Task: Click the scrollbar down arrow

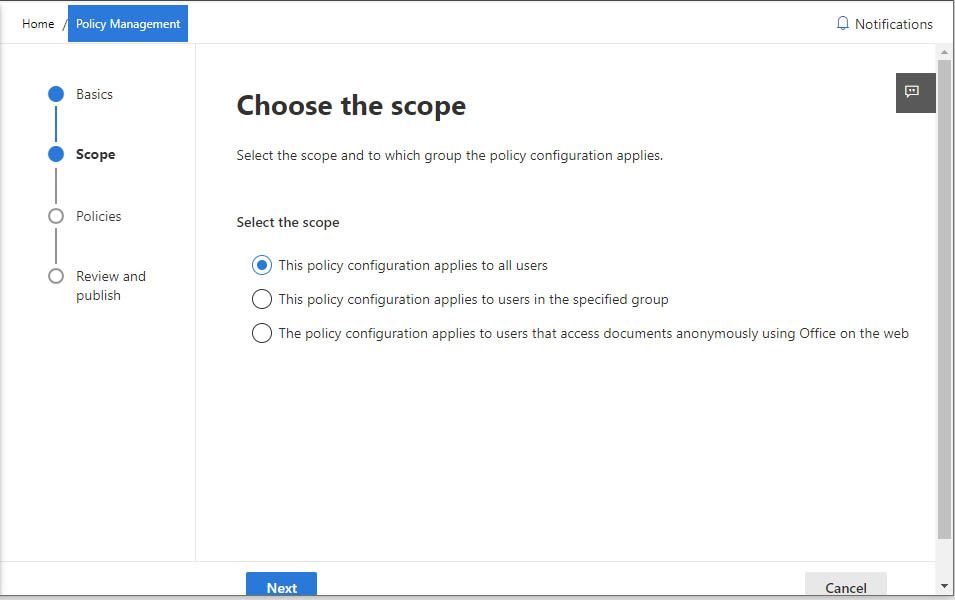Action: tap(945, 586)
